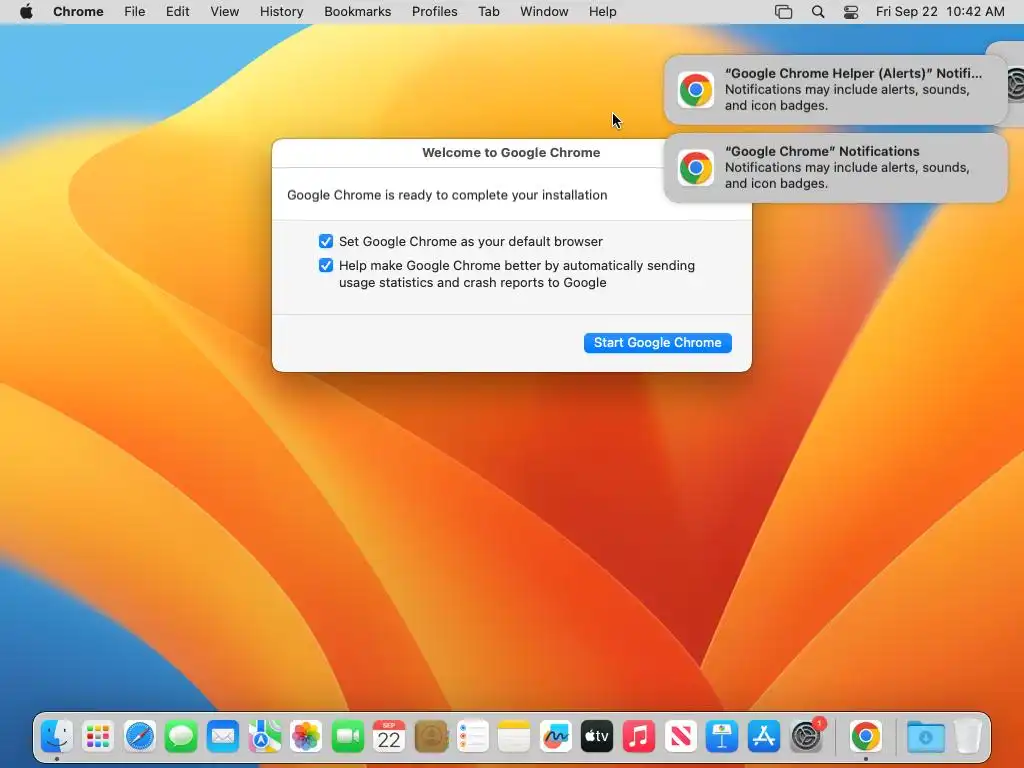
Task: Open Apple TV app in Dock
Action: pos(597,737)
